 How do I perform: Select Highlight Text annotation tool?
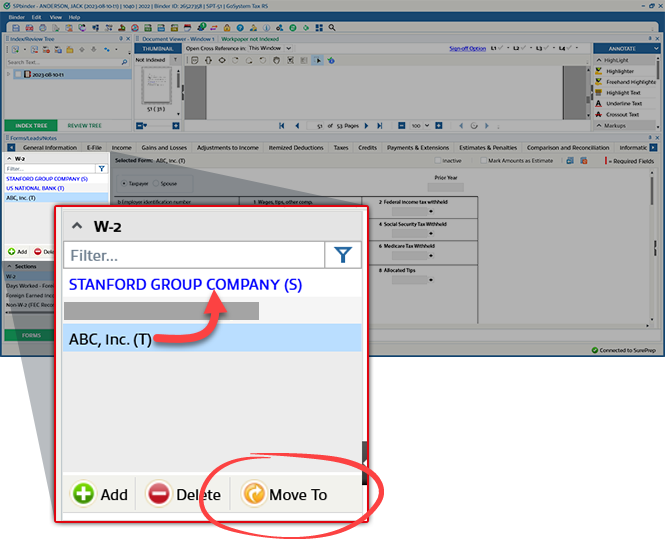point(623,92)
